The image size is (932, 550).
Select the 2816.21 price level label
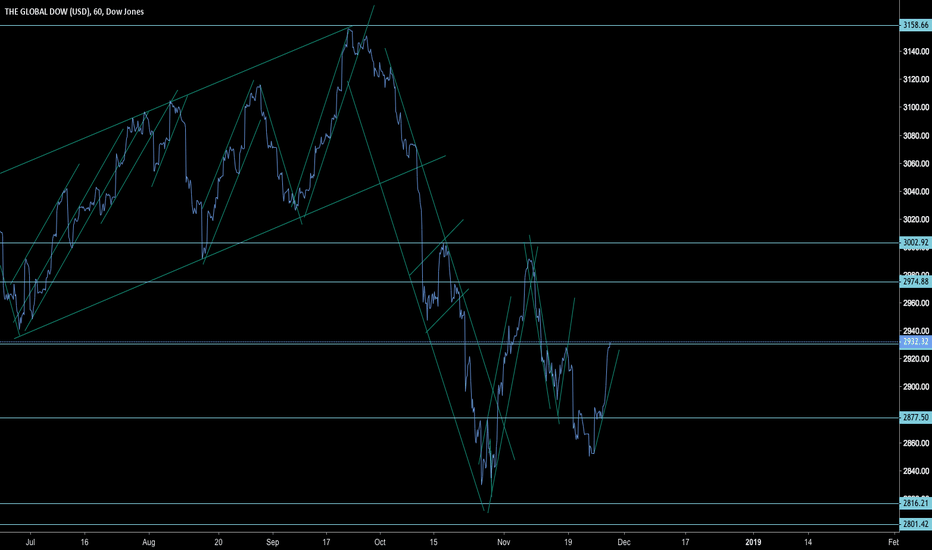tap(915, 503)
